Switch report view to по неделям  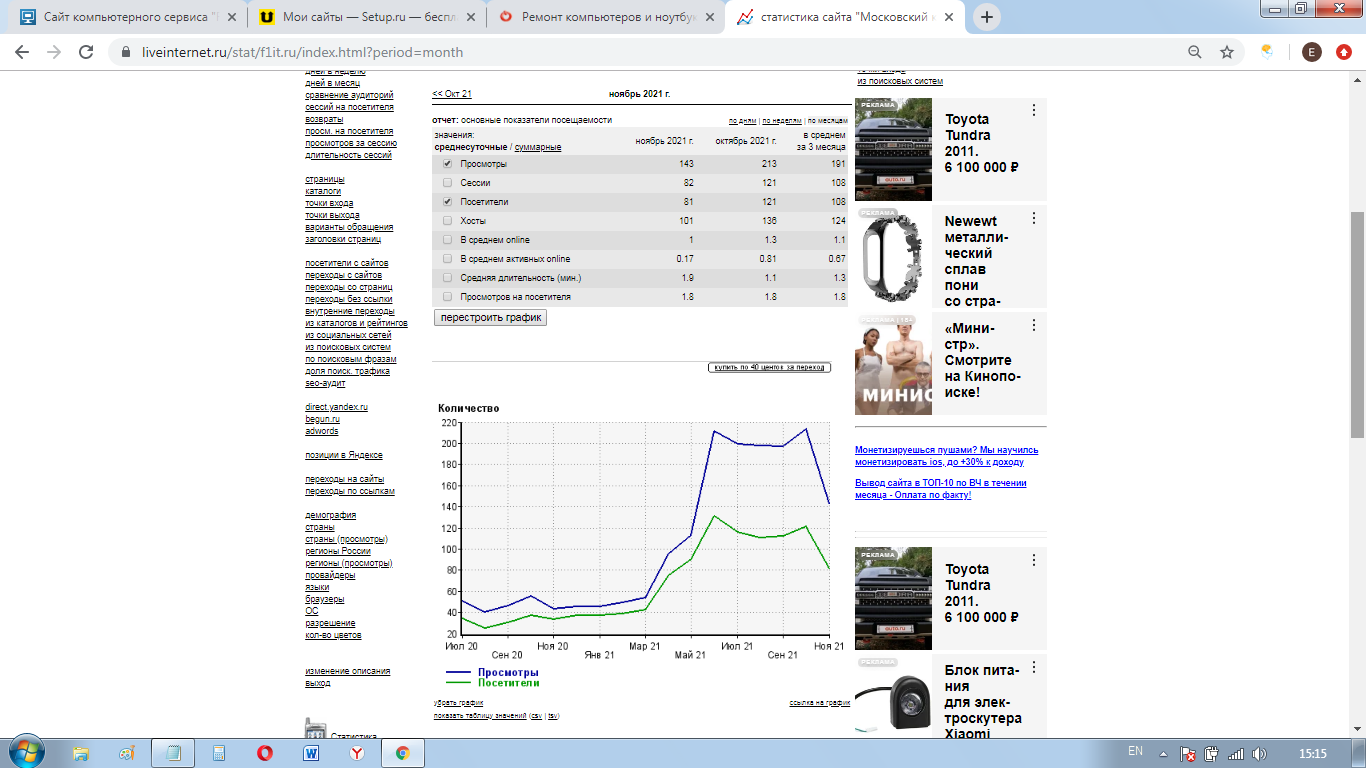[782, 121]
